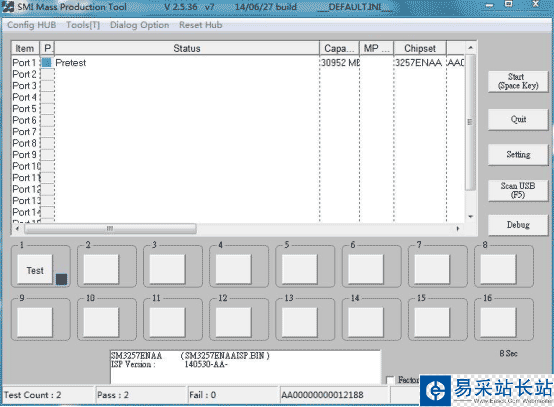Screen dimensions: 554x407
Task: Click the empty button in slot 12
Action: pyautogui.click(x=233, y=322)
